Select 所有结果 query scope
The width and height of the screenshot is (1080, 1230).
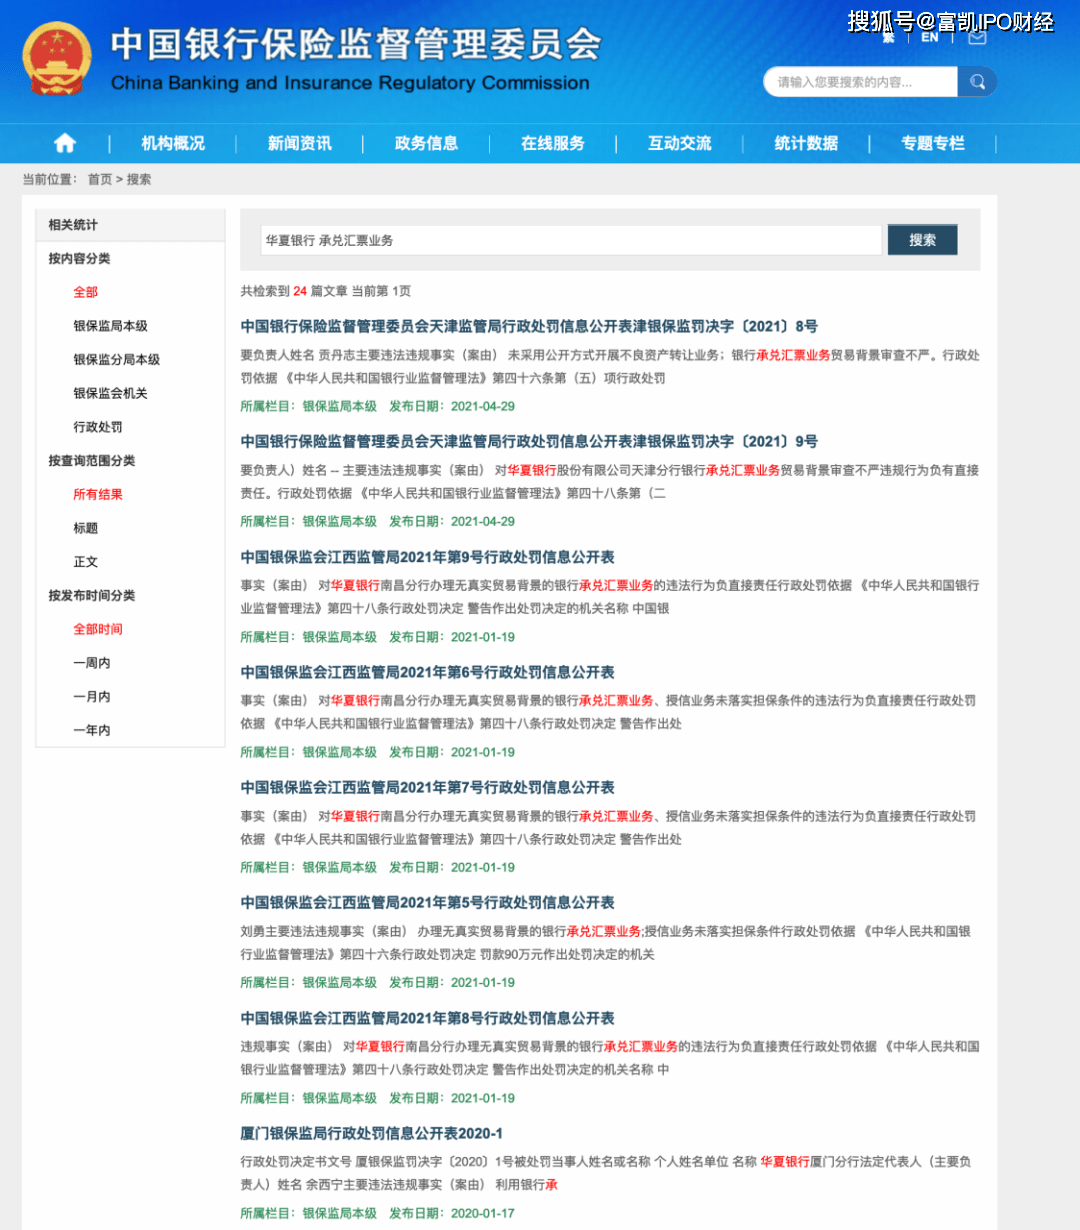[x=98, y=494]
